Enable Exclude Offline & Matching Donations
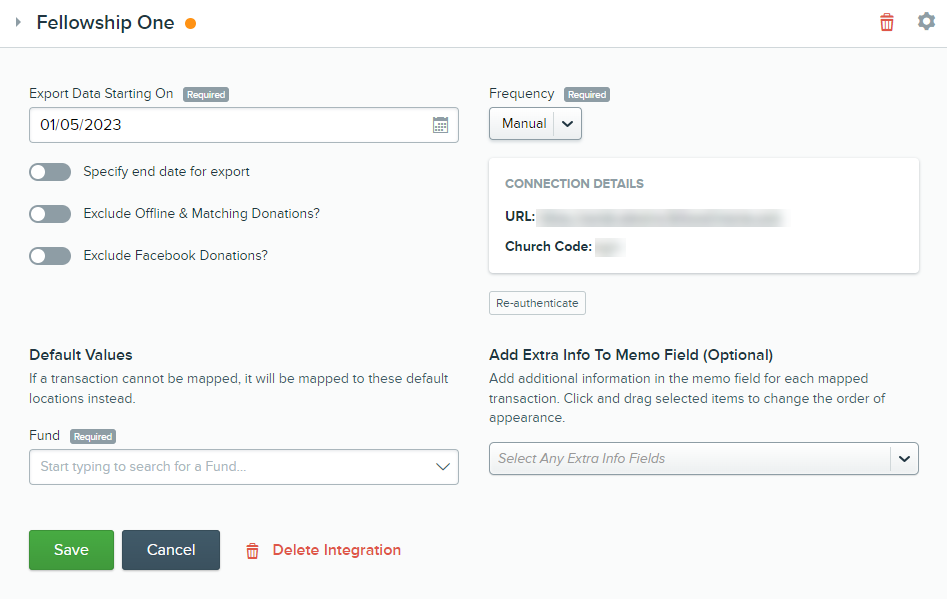Image resolution: width=947 pixels, height=599 pixels. [50, 214]
